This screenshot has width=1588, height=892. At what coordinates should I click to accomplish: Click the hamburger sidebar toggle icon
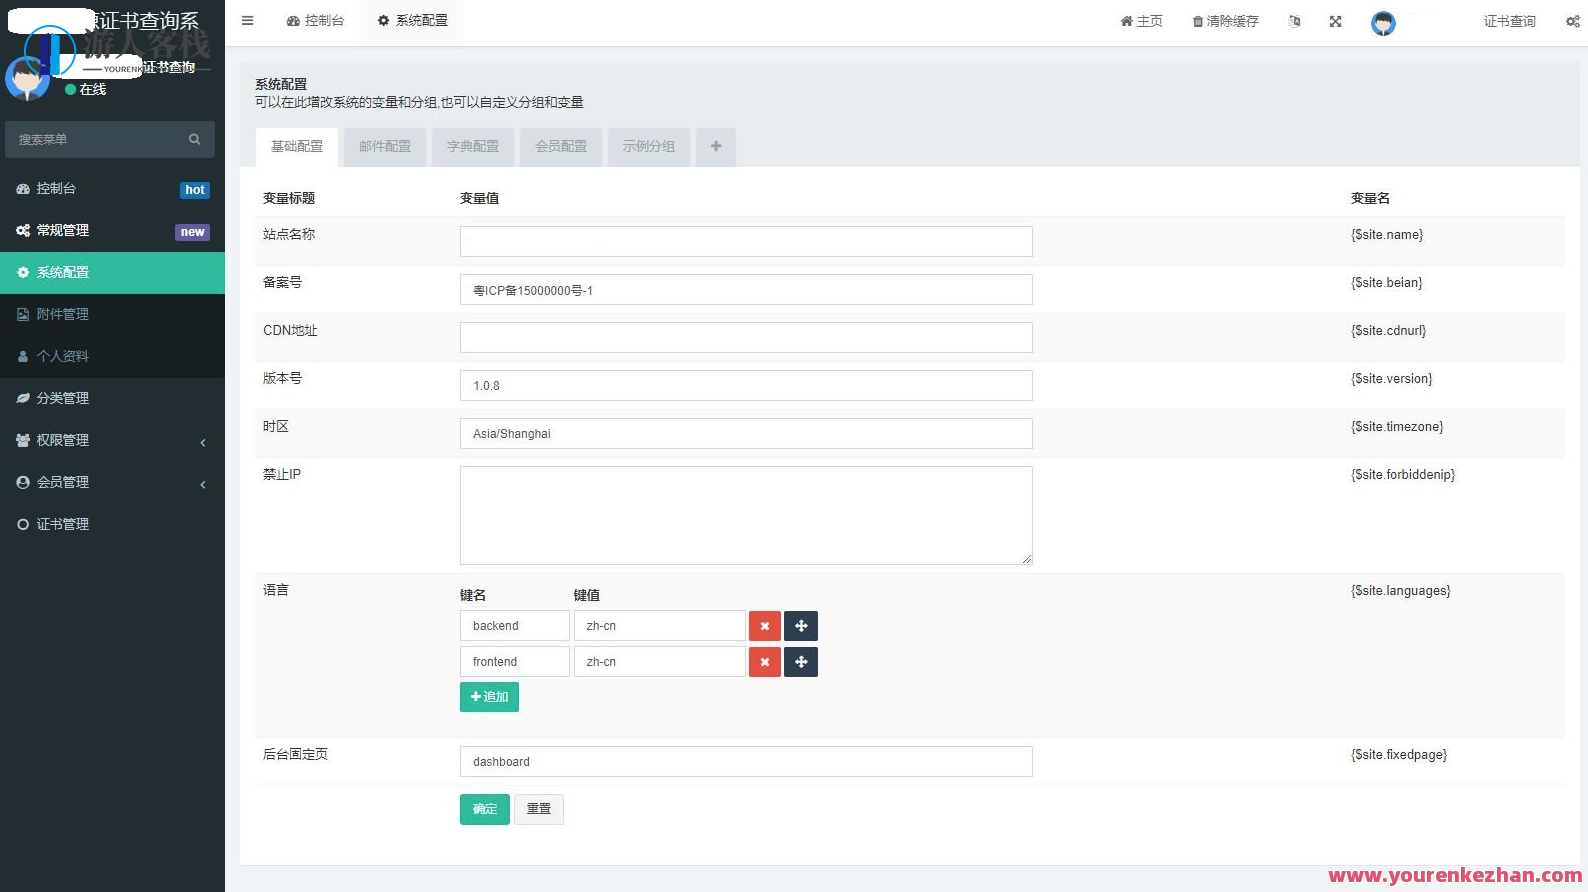click(247, 21)
